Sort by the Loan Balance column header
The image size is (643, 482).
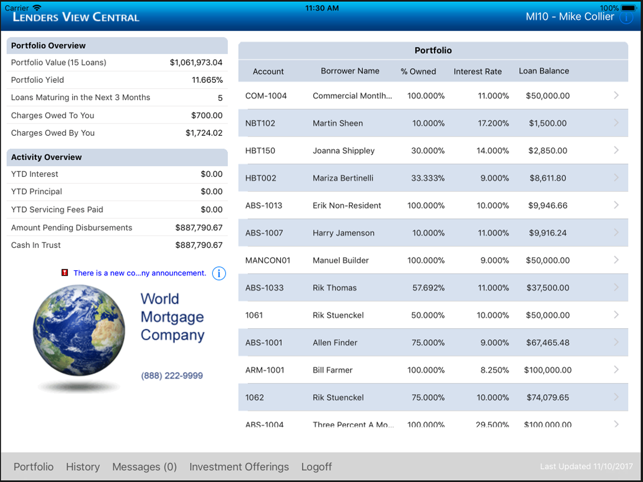tap(544, 71)
